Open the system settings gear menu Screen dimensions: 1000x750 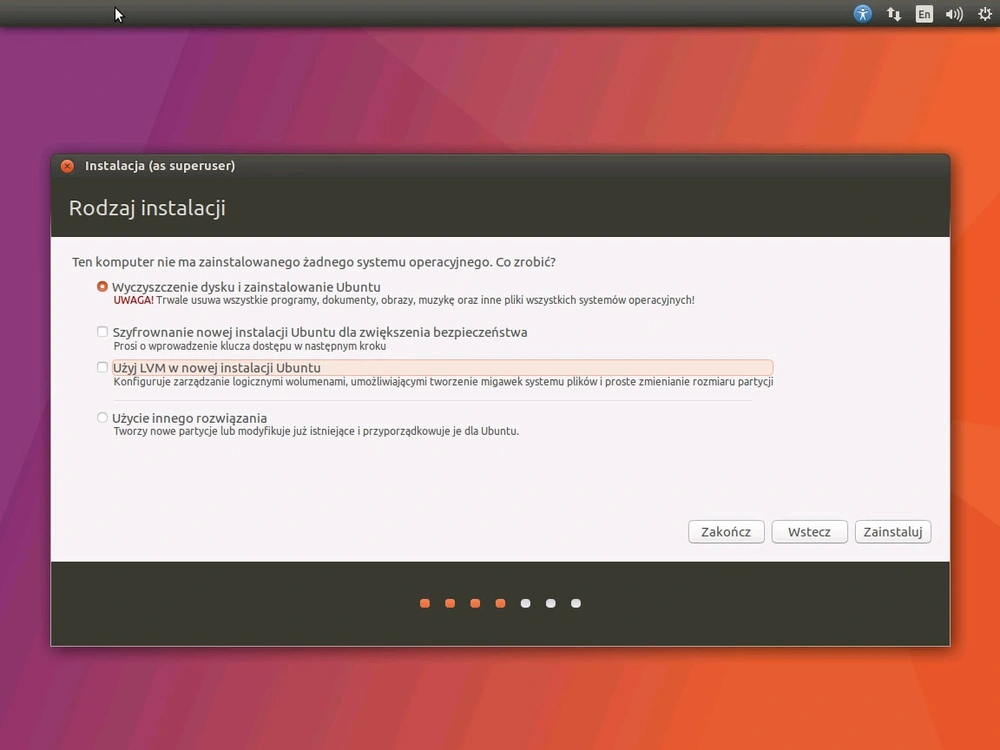point(985,14)
